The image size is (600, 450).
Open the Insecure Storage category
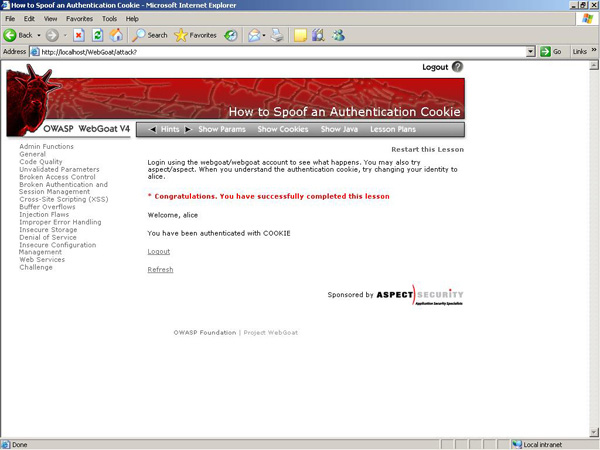click(x=48, y=230)
